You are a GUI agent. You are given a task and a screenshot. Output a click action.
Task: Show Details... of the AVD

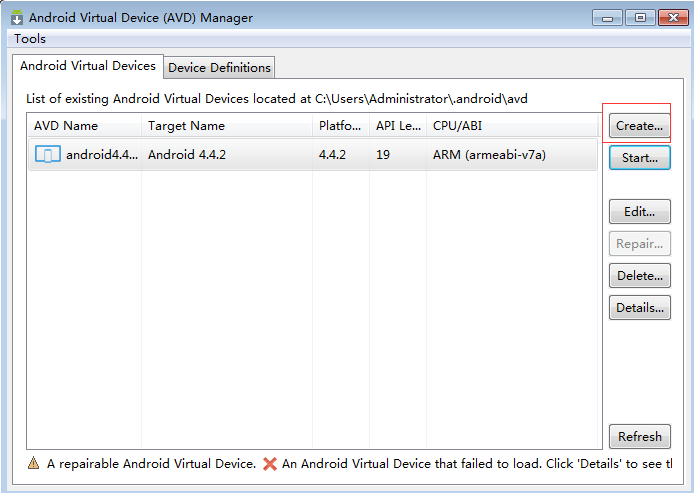point(640,308)
